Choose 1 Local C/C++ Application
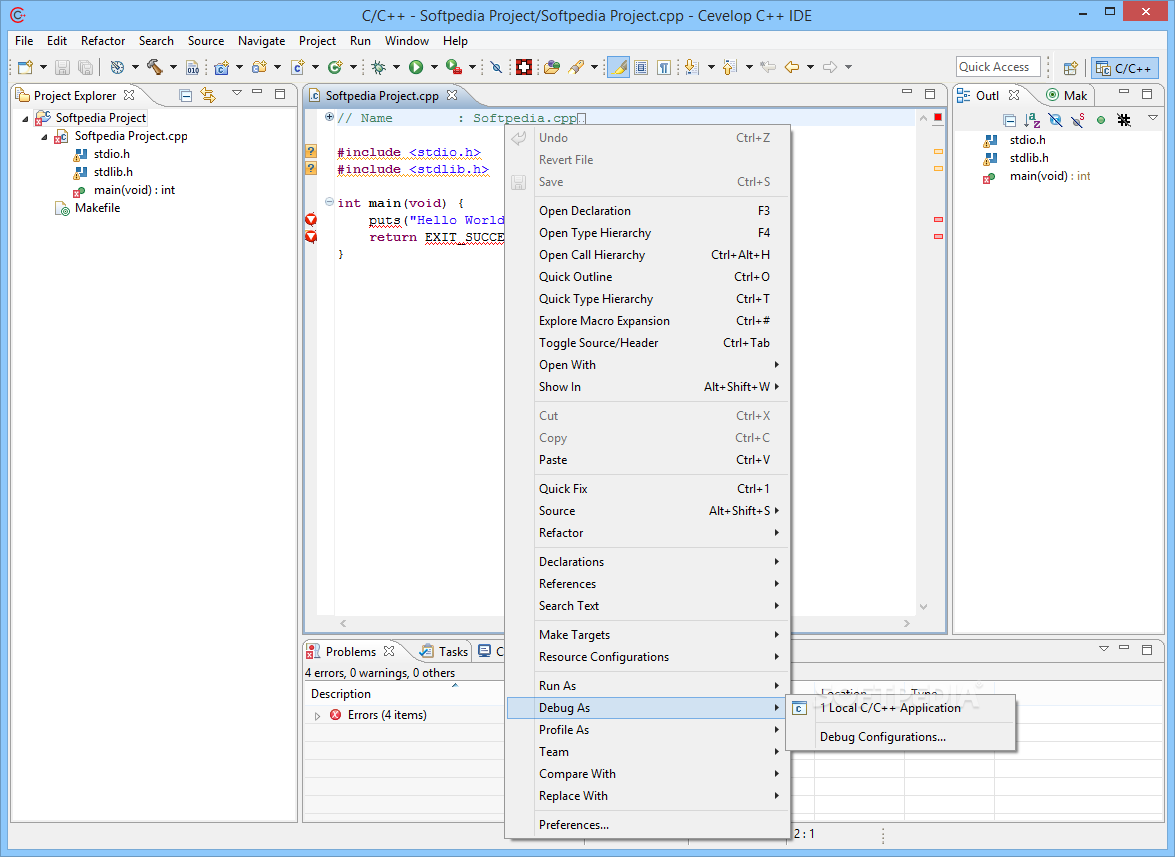 tap(901, 708)
